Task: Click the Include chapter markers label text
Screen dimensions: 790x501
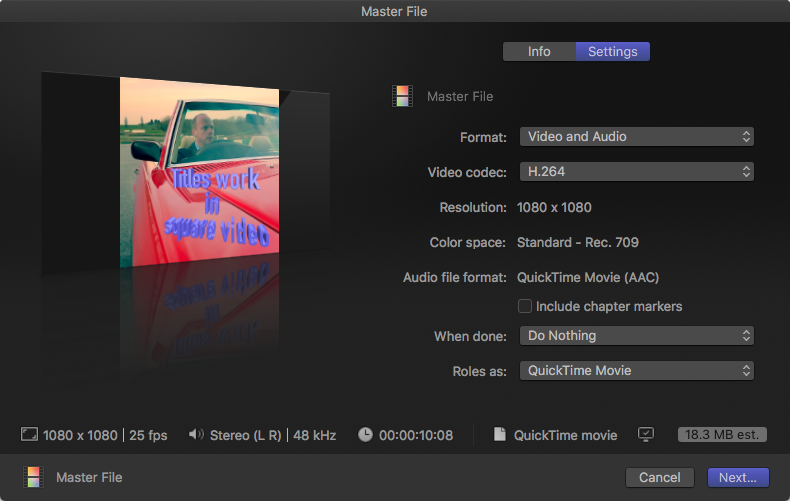Action: point(609,306)
